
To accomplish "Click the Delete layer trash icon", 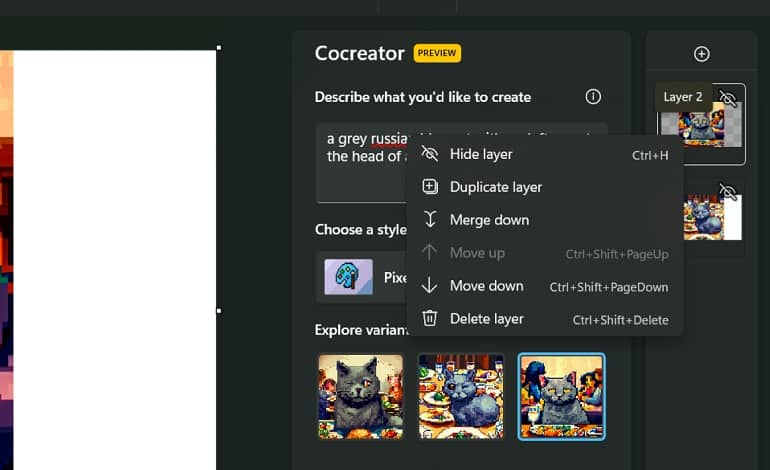I will 430,318.
